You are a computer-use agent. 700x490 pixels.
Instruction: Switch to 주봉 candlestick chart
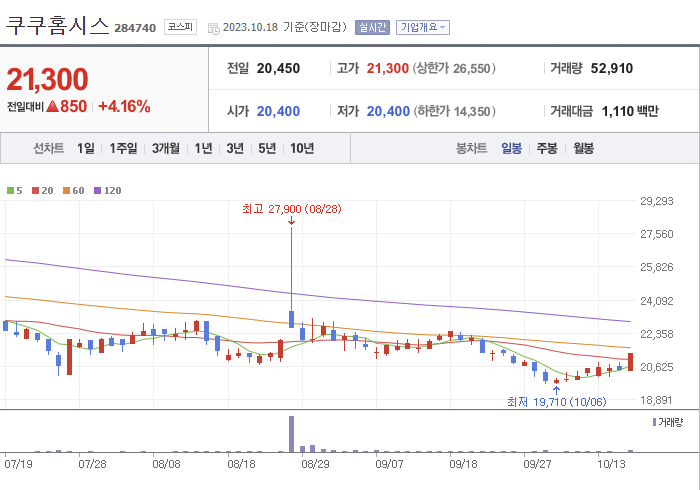[547, 148]
